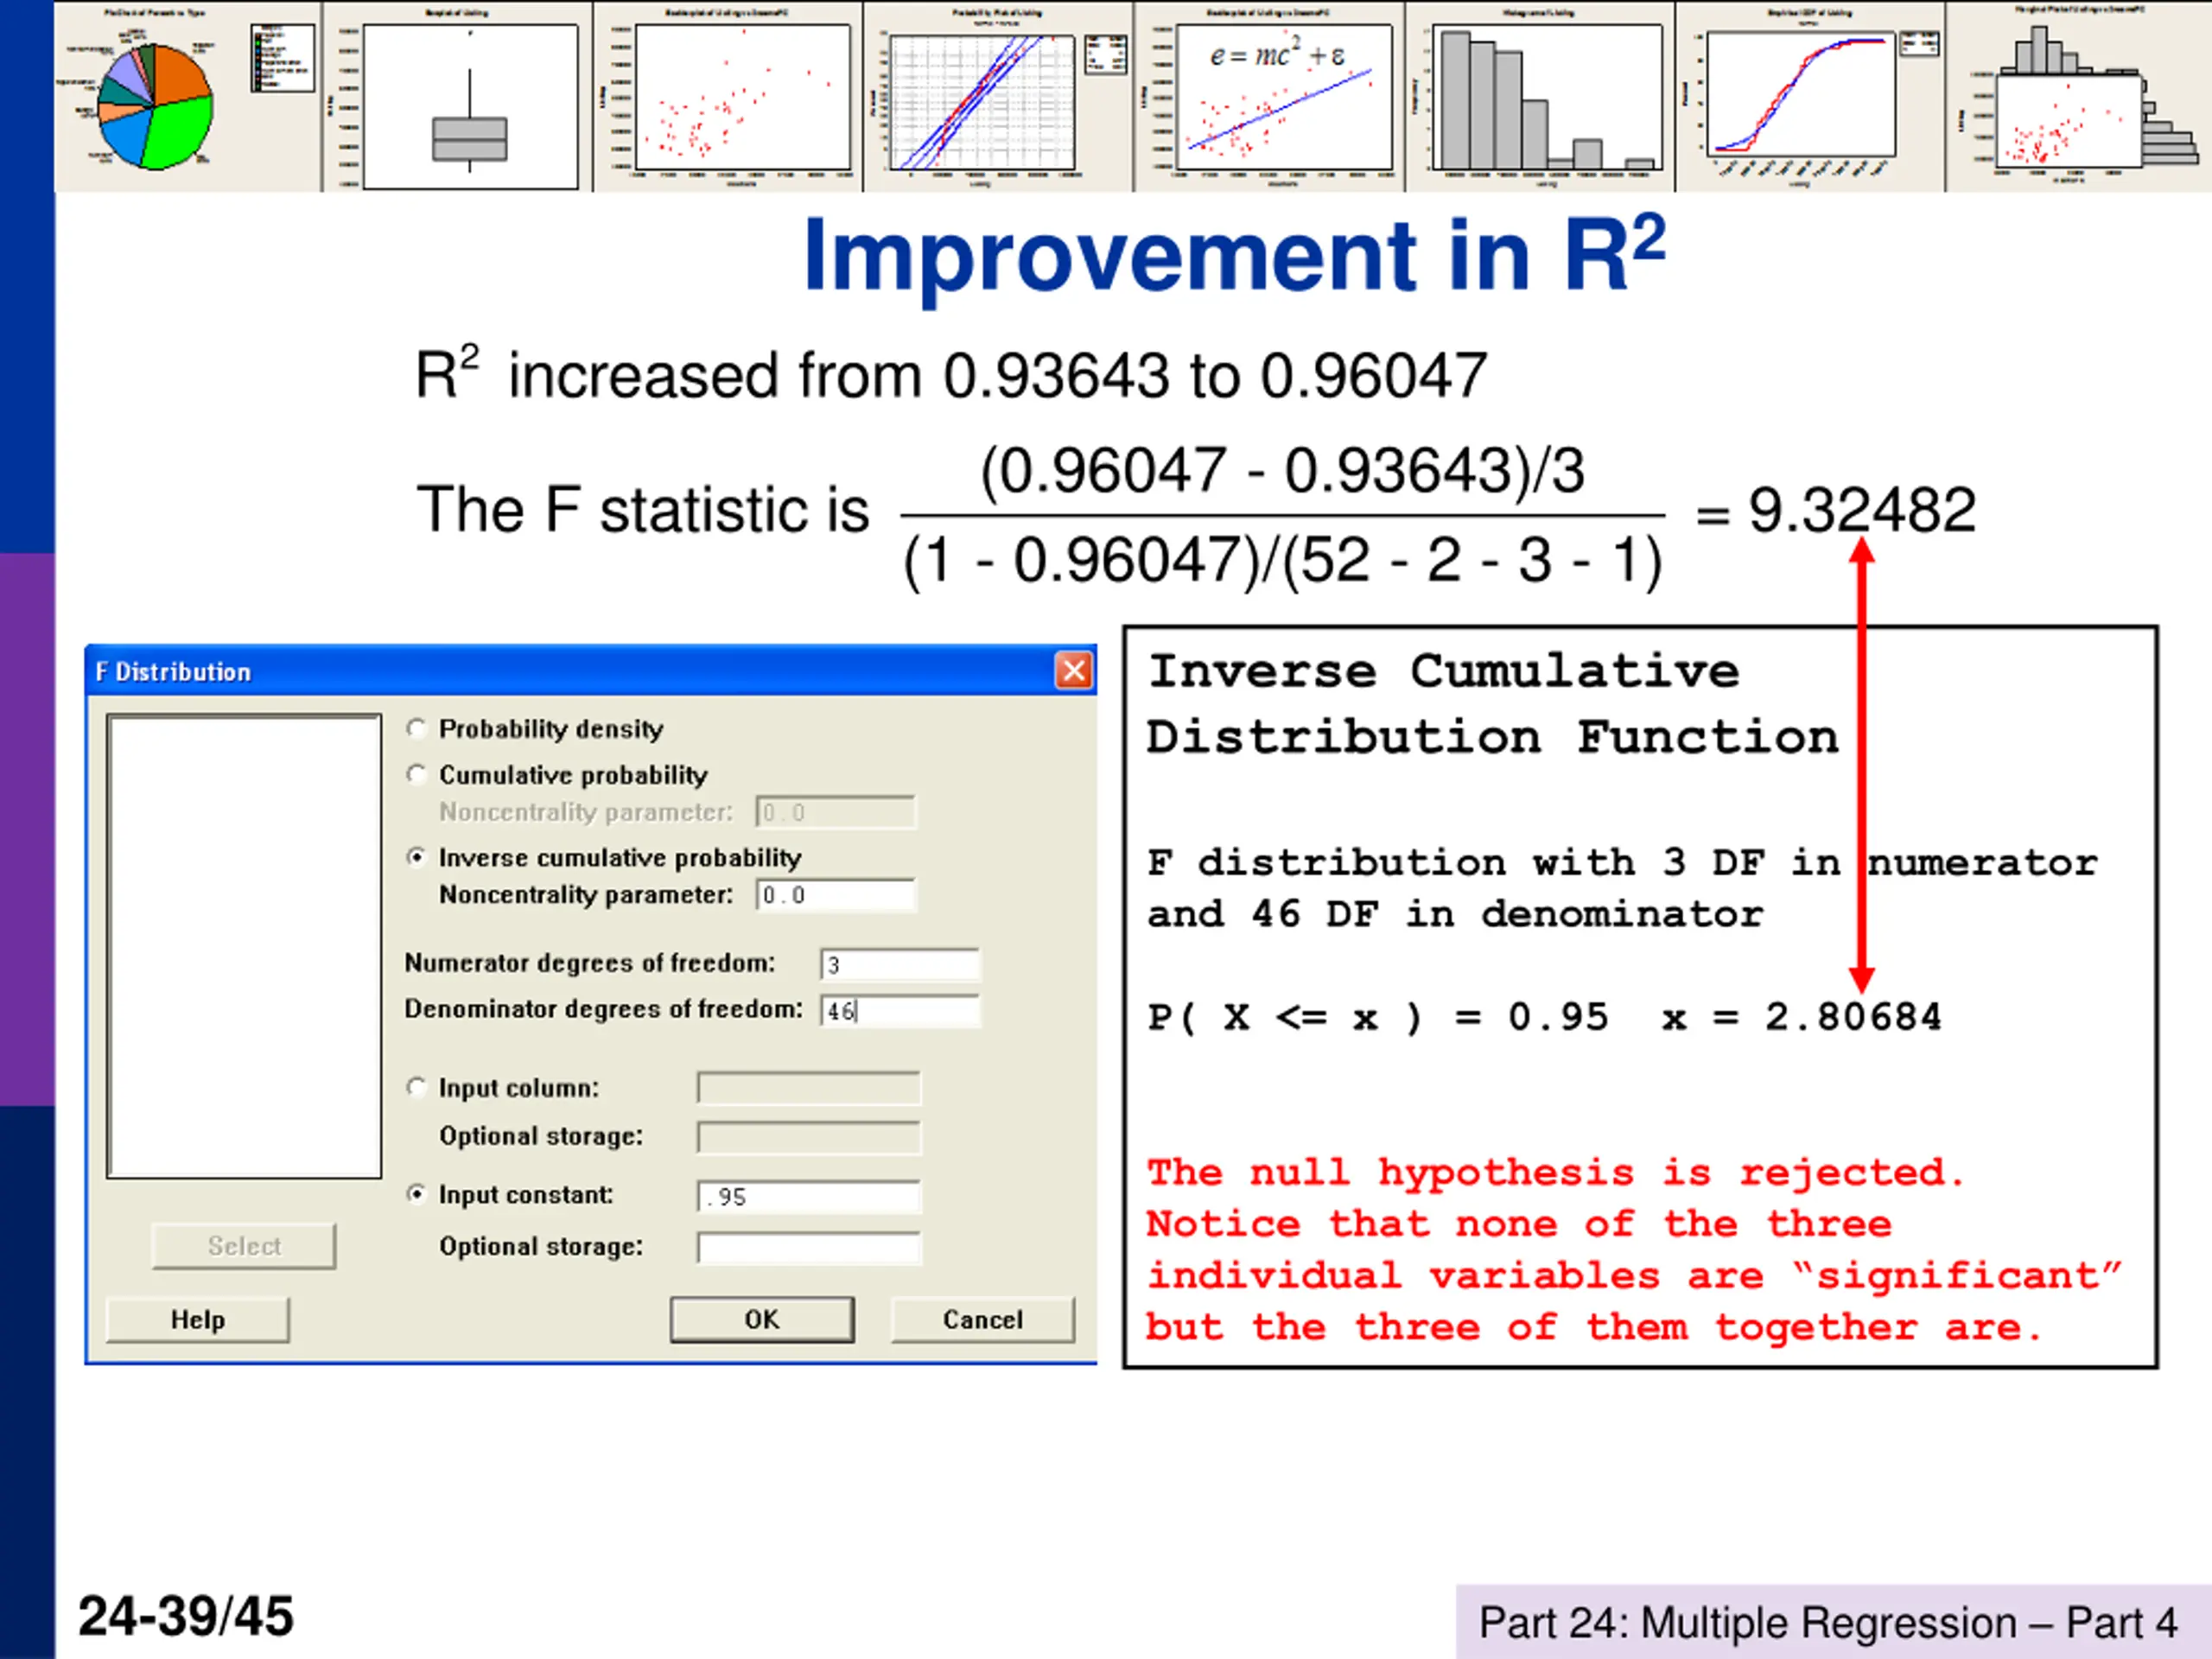Screen dimensions: 2212x1659
Task: Click the e=mc² regression scatterplot thumbnail
Action: pyautogui.click(x=1270, y=97)
